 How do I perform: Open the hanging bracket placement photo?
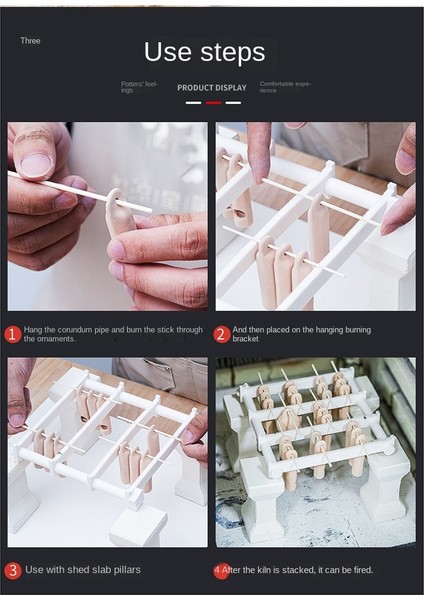pos(316,216)
